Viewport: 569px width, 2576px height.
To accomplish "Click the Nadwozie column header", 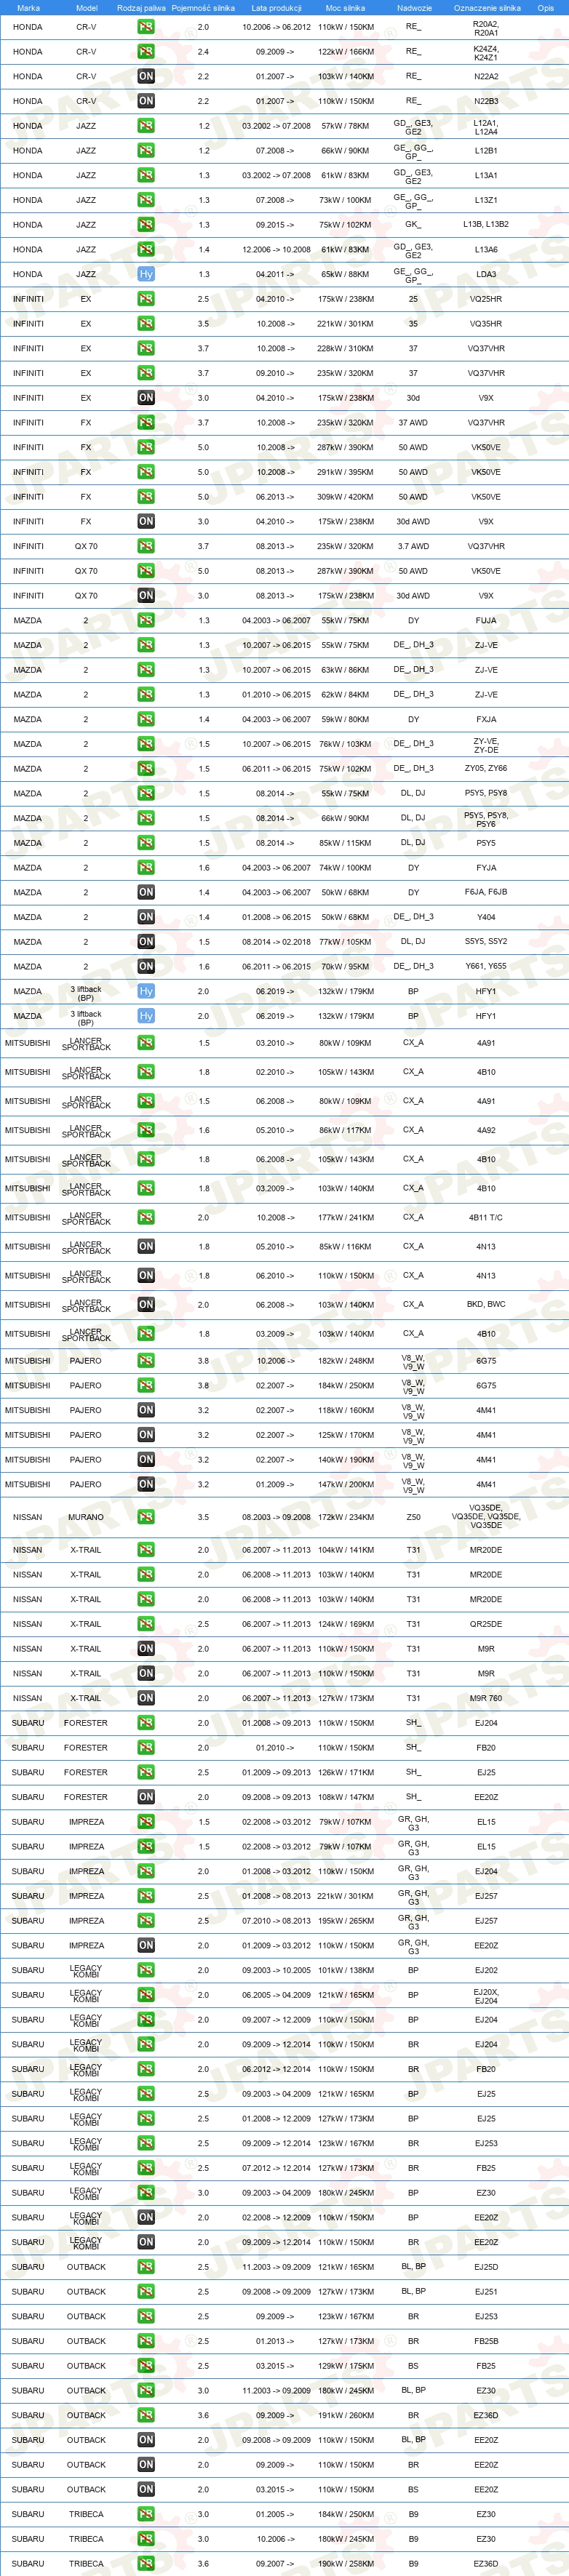I will click(414, 8).
